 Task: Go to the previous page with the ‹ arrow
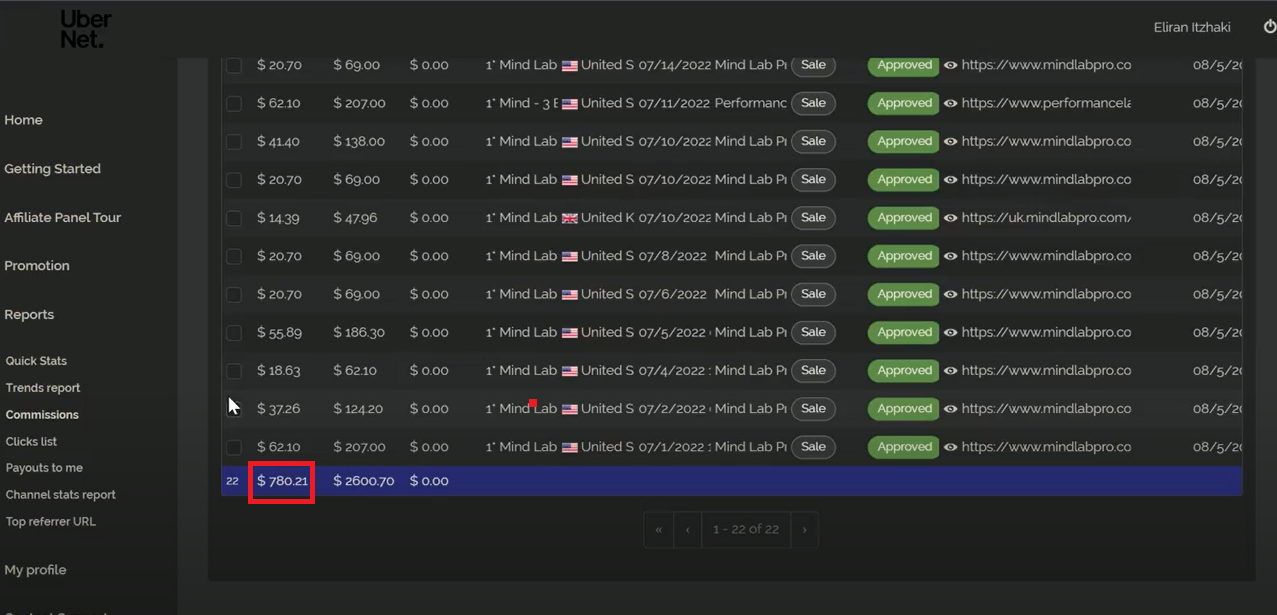(x=688, y=529)
